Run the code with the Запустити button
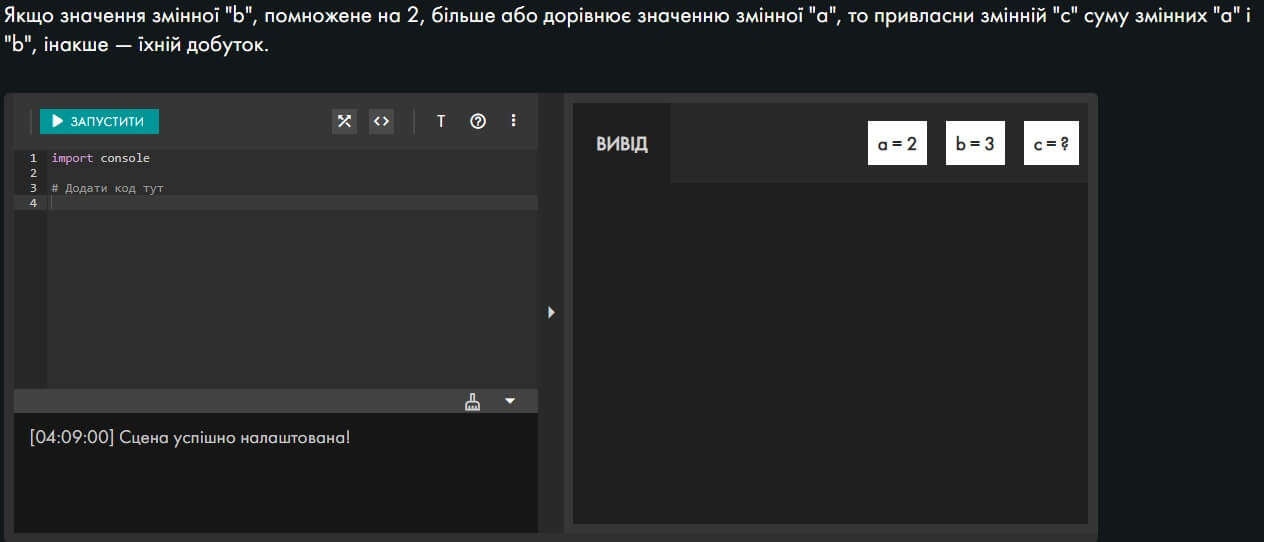1264x542 pixels. (x=99, y=121)
